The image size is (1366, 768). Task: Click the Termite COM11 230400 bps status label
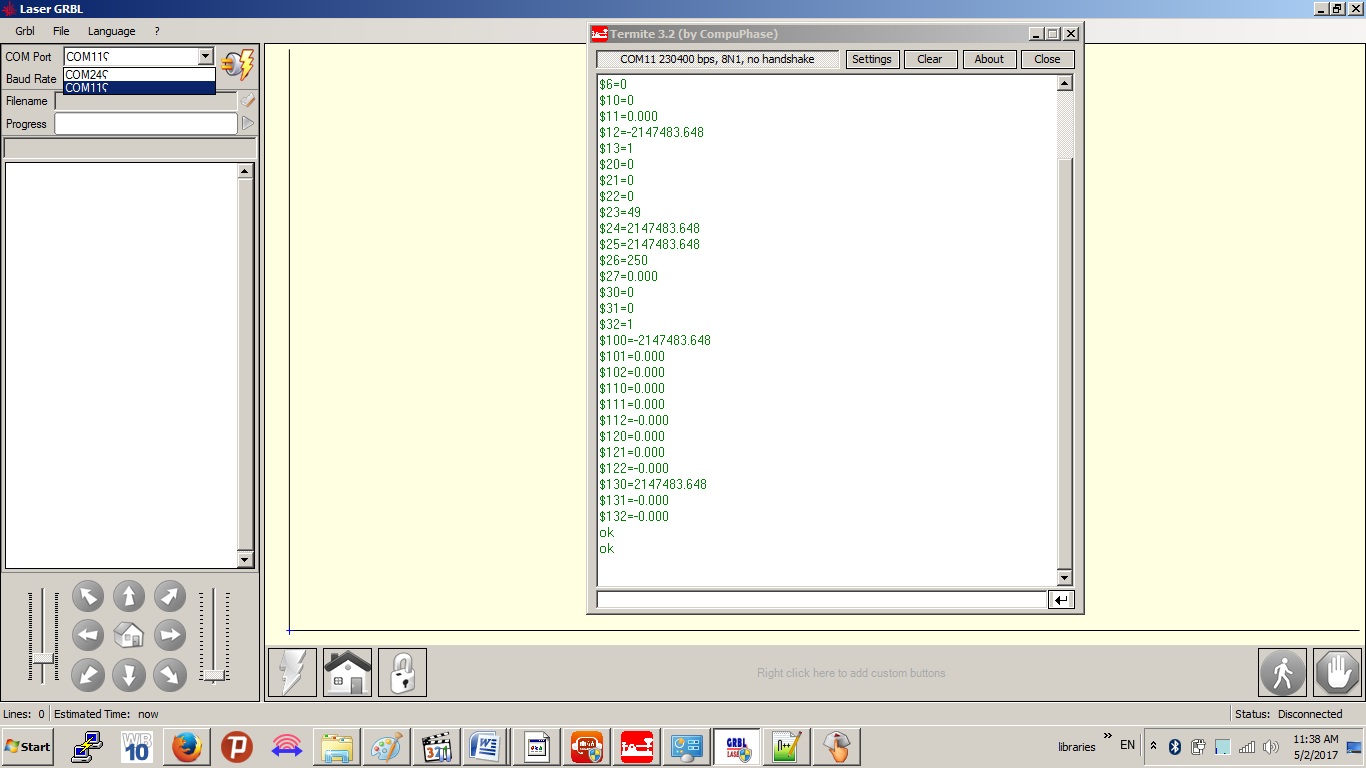[x=717, y=59]
